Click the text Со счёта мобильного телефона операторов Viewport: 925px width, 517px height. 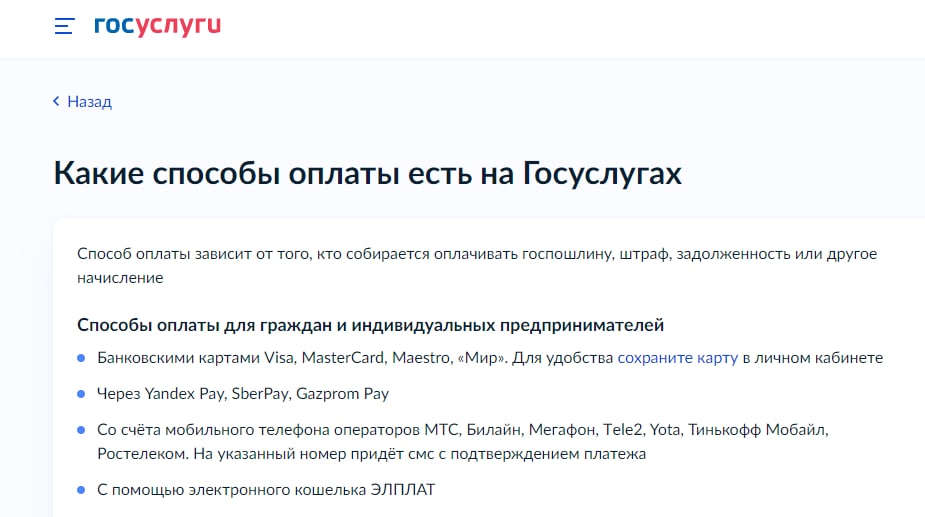click(x=260, y=430)
